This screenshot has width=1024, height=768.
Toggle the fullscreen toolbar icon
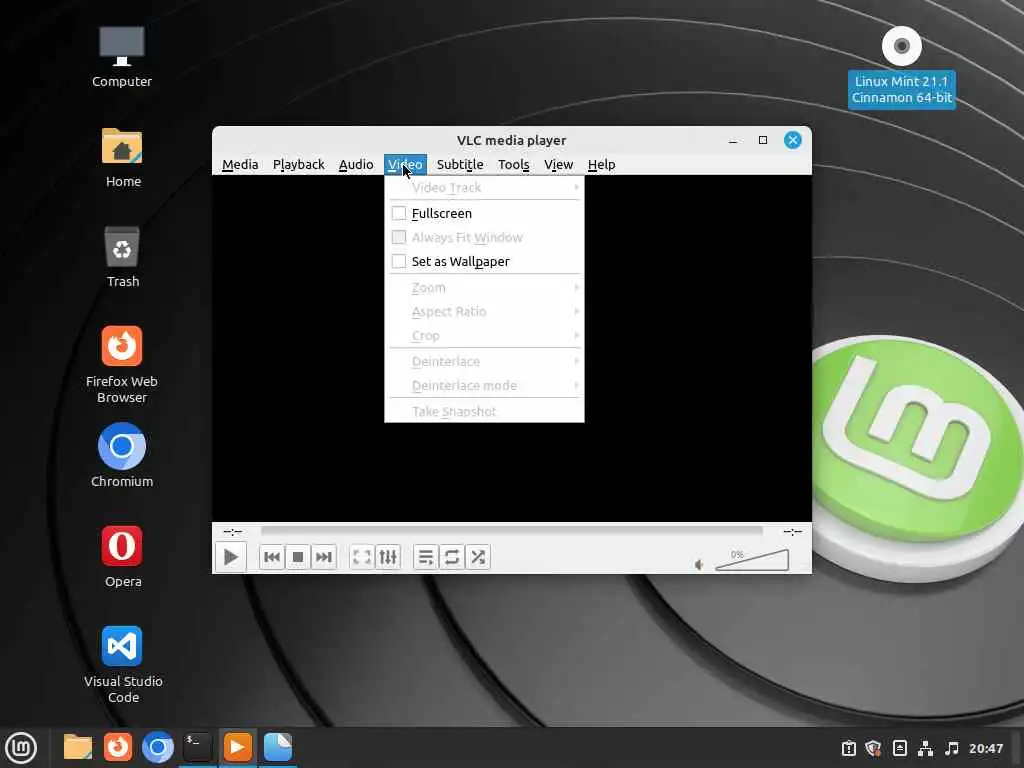pyautogui.click(x=362, y=557)
